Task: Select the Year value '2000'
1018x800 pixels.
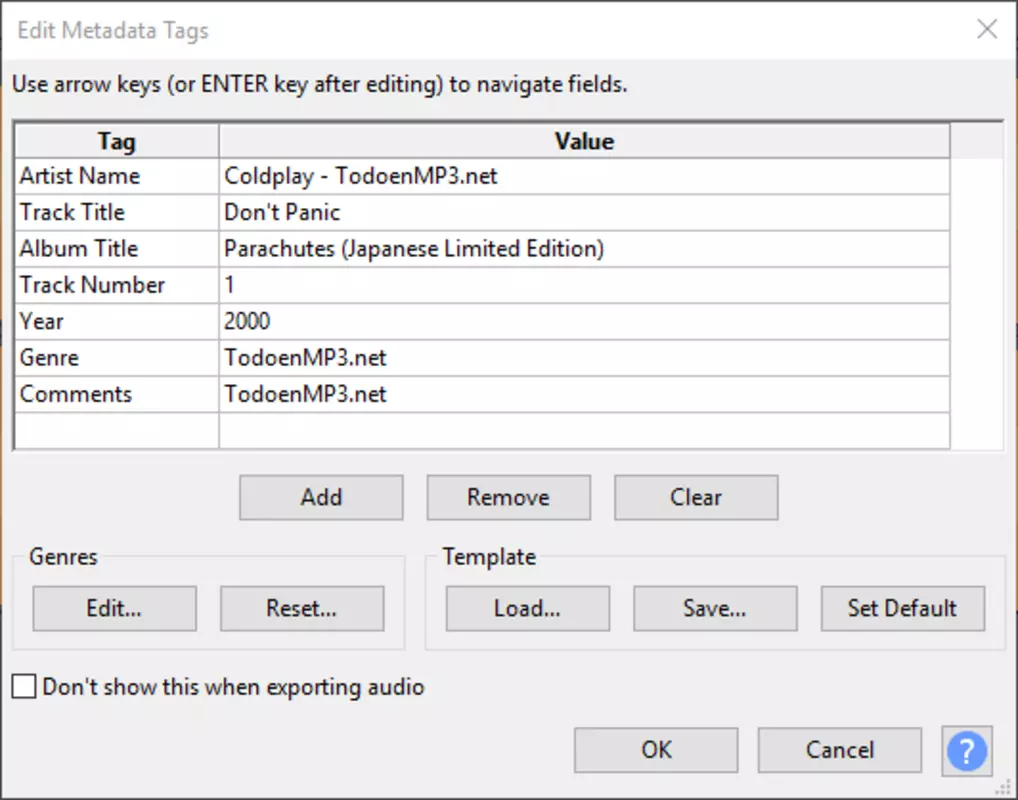Action: click(584, 321)
